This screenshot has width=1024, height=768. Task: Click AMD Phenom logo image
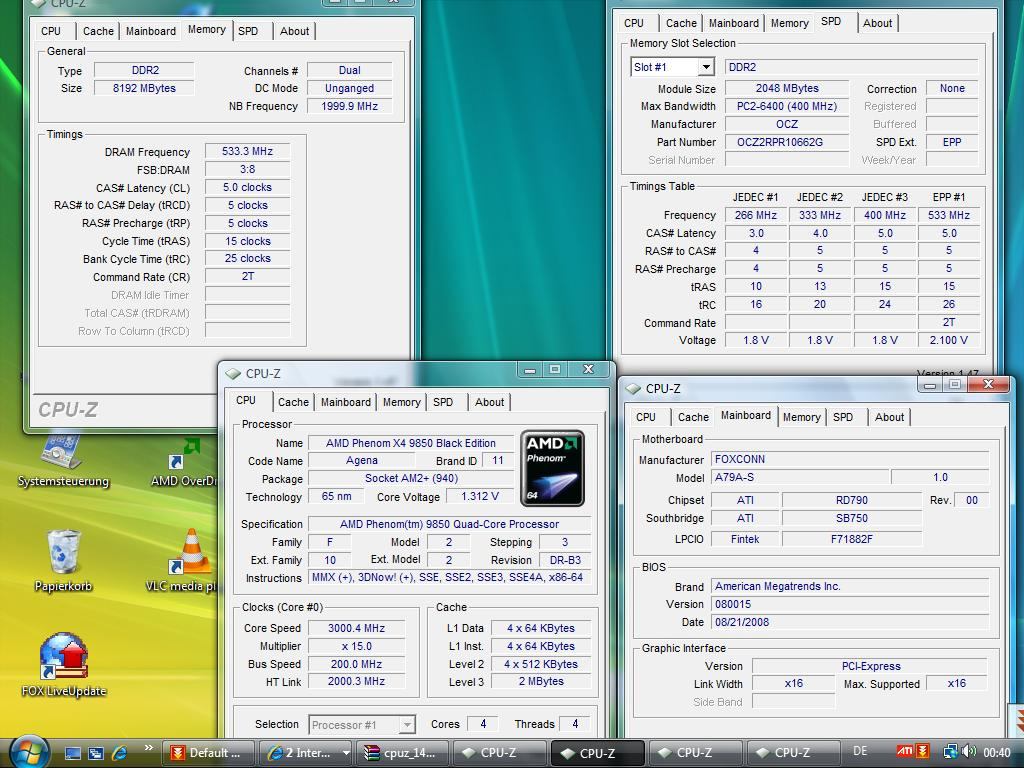(x=552, y=468)
